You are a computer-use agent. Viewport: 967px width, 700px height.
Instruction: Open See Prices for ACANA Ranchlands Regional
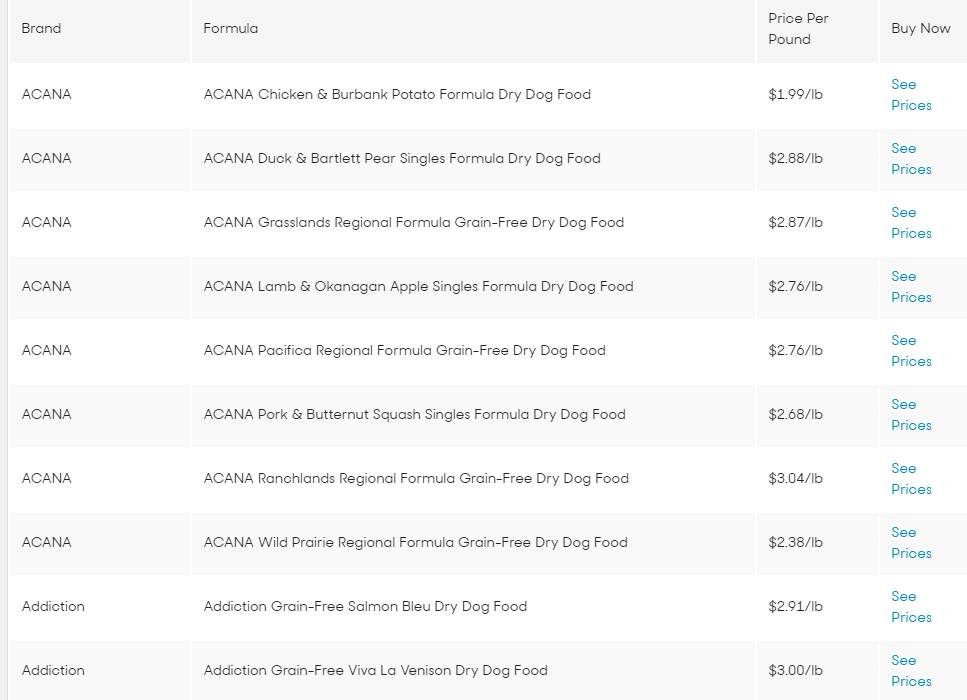910,479
